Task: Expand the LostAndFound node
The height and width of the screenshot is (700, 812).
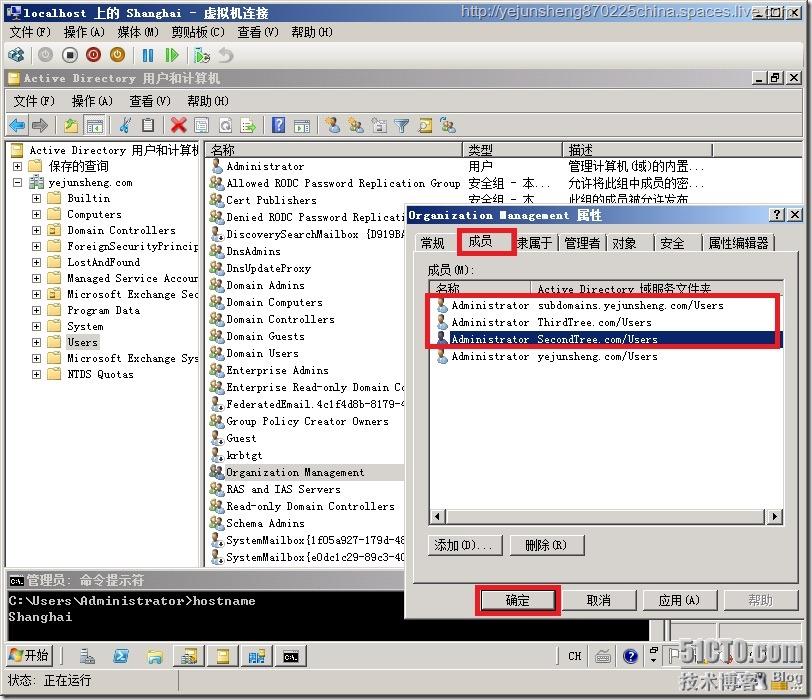Action: pos(36,262)
